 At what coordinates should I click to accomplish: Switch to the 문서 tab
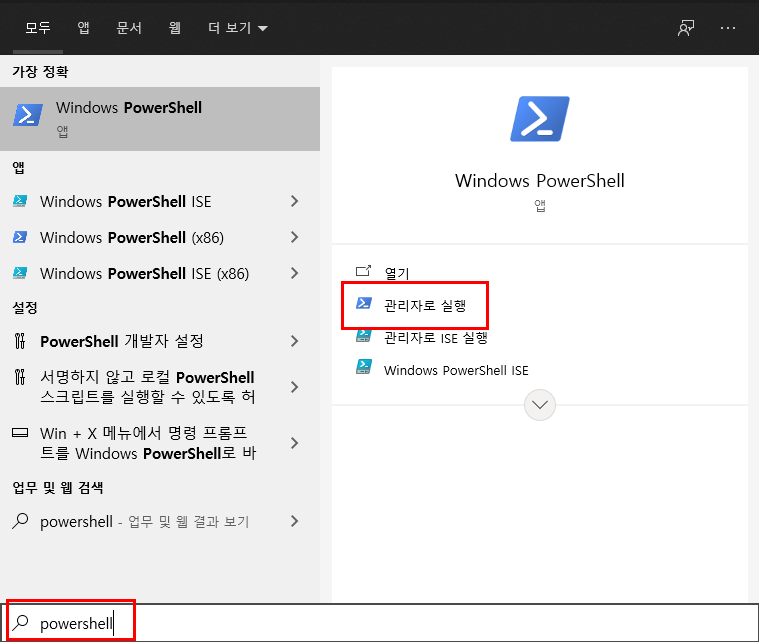coord(129,28)
